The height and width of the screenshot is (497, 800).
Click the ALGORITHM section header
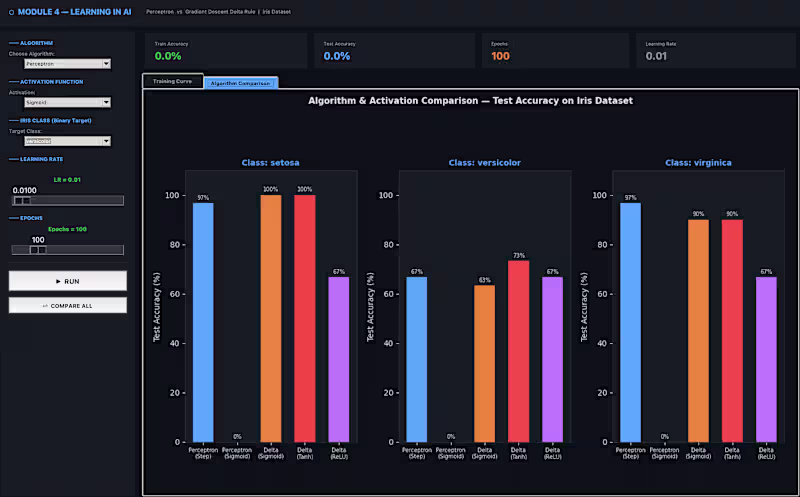click(x=36, y=43)
